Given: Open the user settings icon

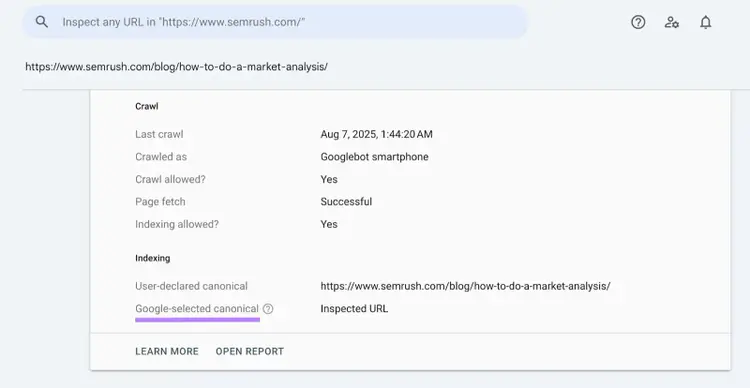Looking at the screenshot, I should pyautogui.click(x=672, y=22).
